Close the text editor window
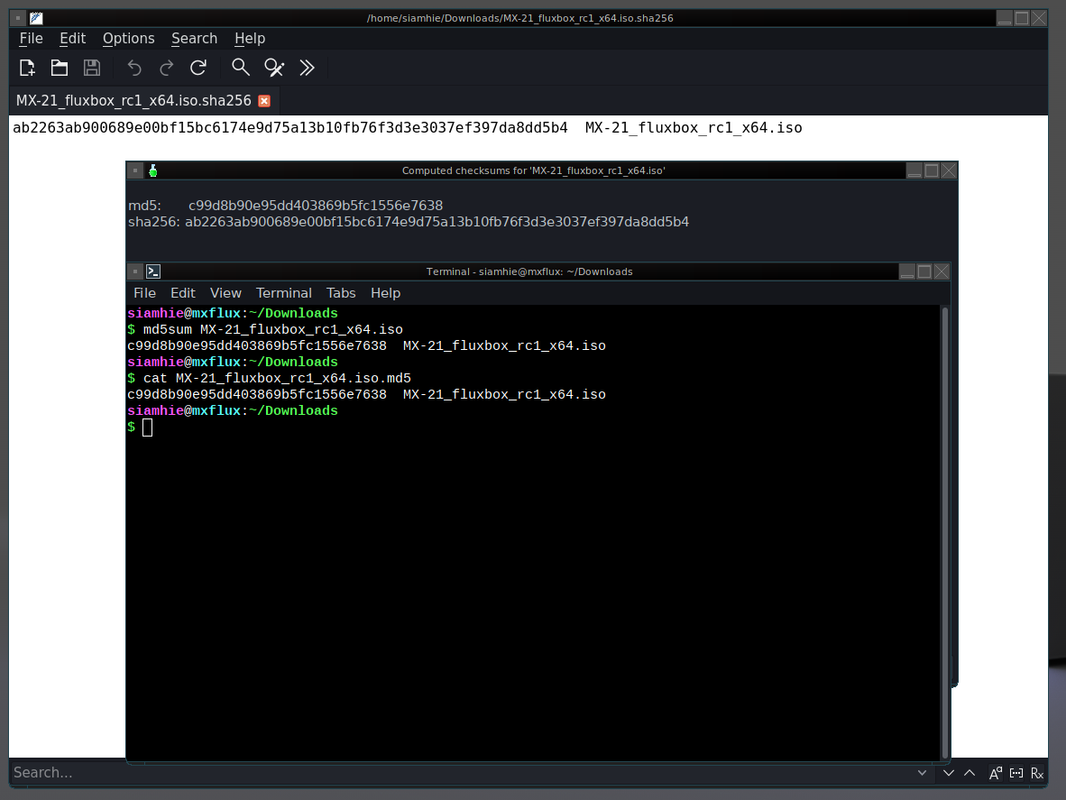 click(1039, 18)
